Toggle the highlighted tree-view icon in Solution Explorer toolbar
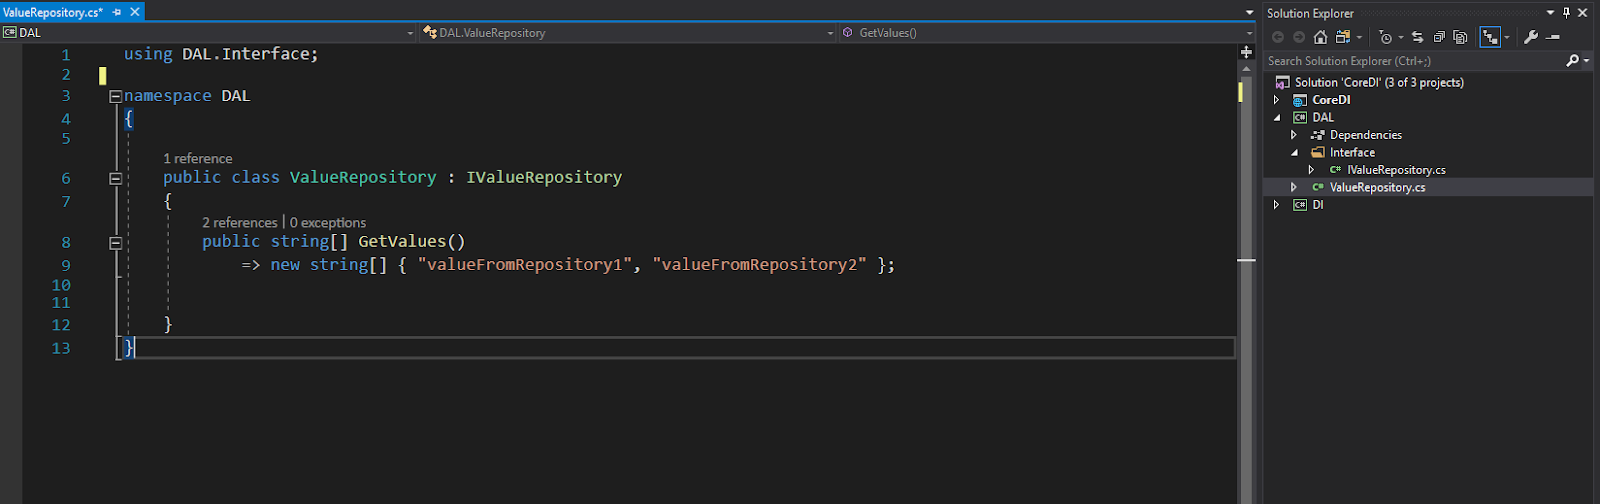Viewport: 1600px width, 504px height. 1490,37
